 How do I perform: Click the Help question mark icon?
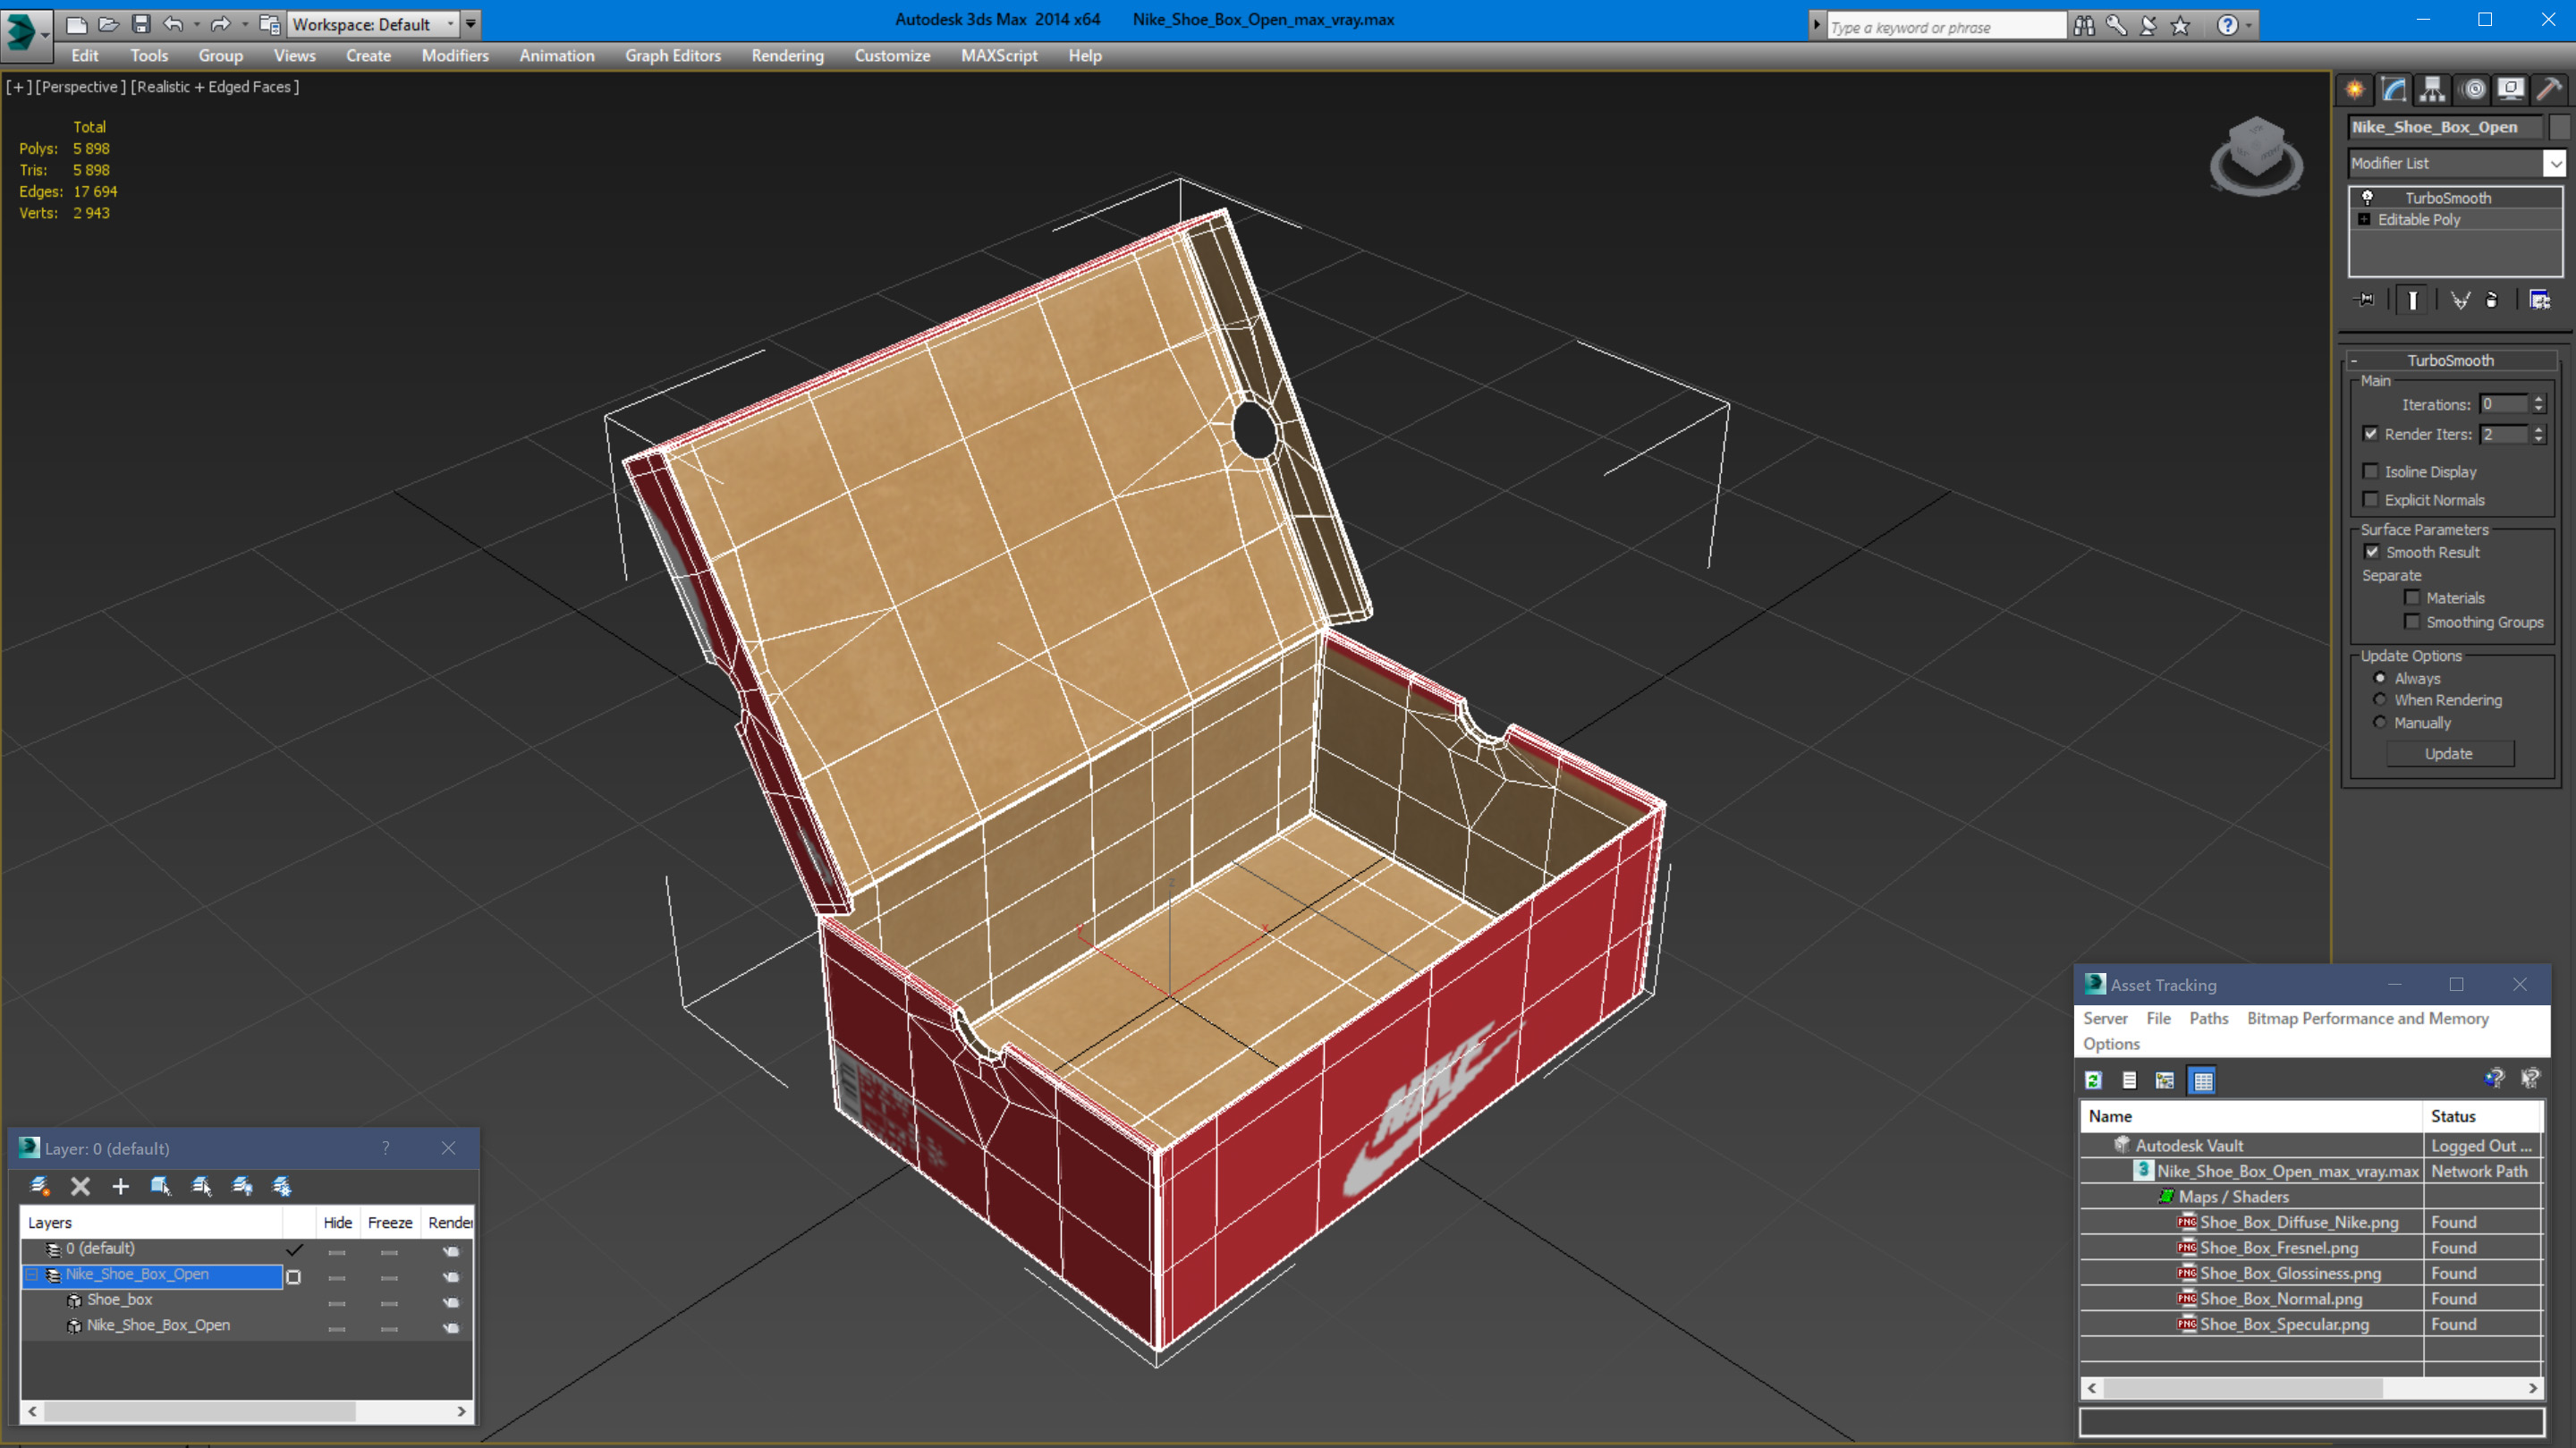[2227, 25]
